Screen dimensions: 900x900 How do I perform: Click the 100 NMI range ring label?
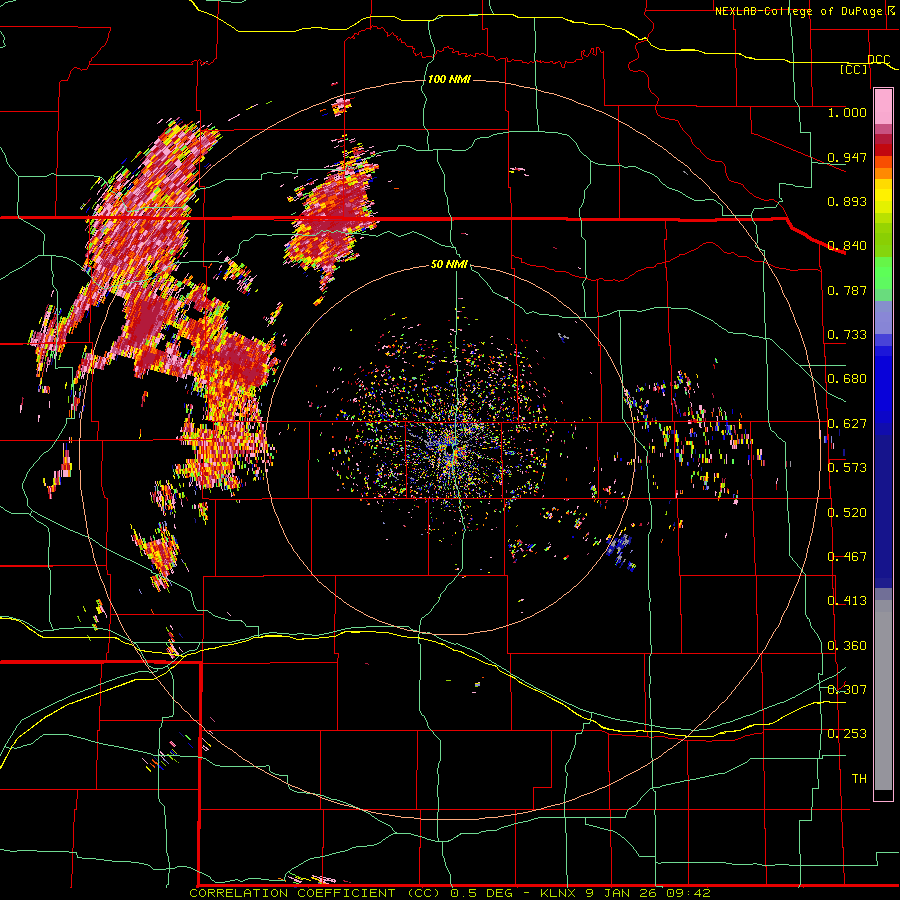coord(449,79)
